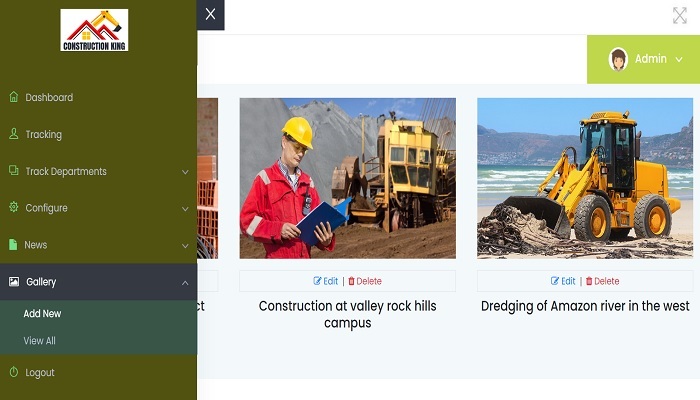
Task: Collapse the Gallery submenu chevron
Action: tap(185, 283)
